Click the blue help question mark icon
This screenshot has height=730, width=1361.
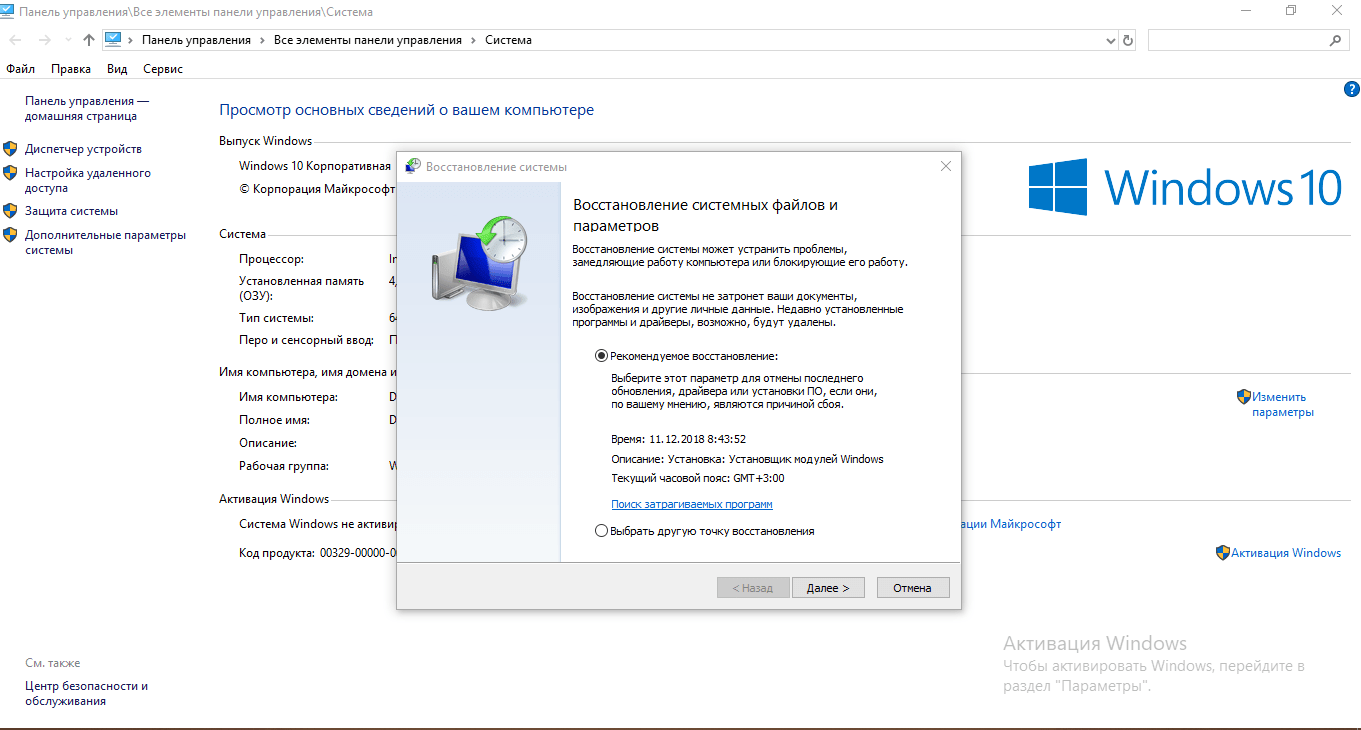[1351, 89]
